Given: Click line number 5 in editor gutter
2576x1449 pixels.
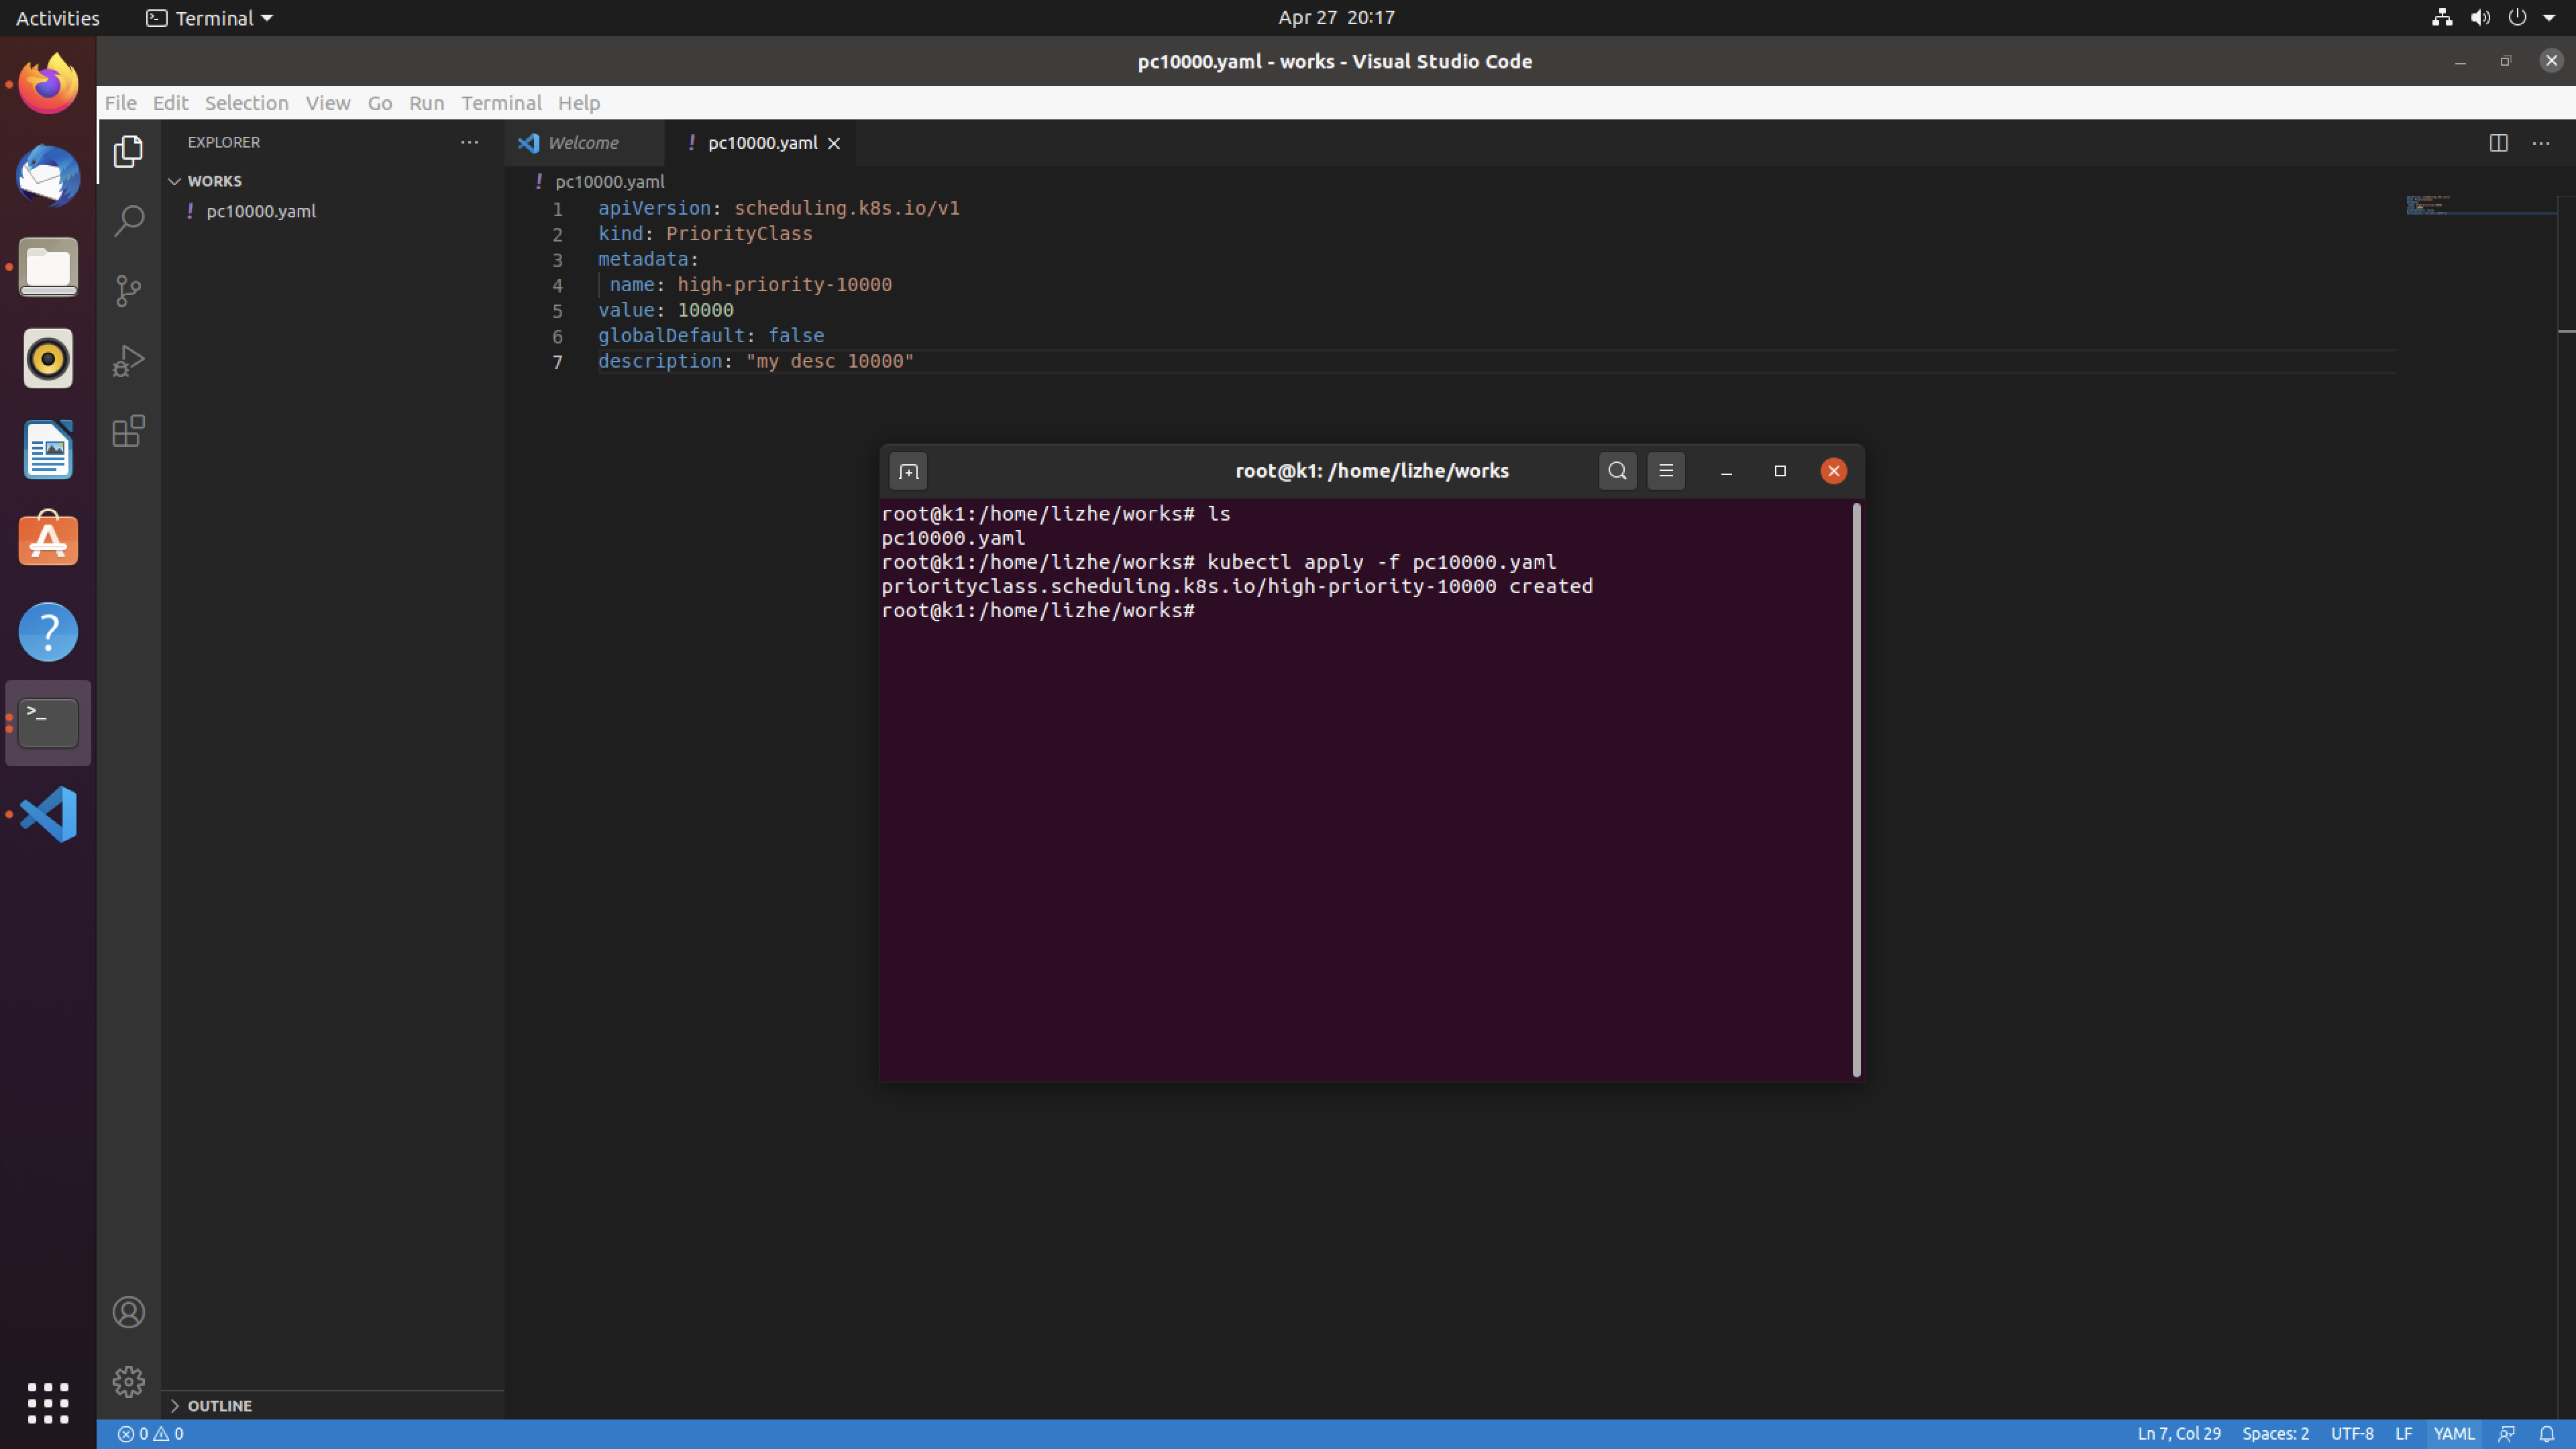Looking at the screenshot, I should tap(557, 311).
